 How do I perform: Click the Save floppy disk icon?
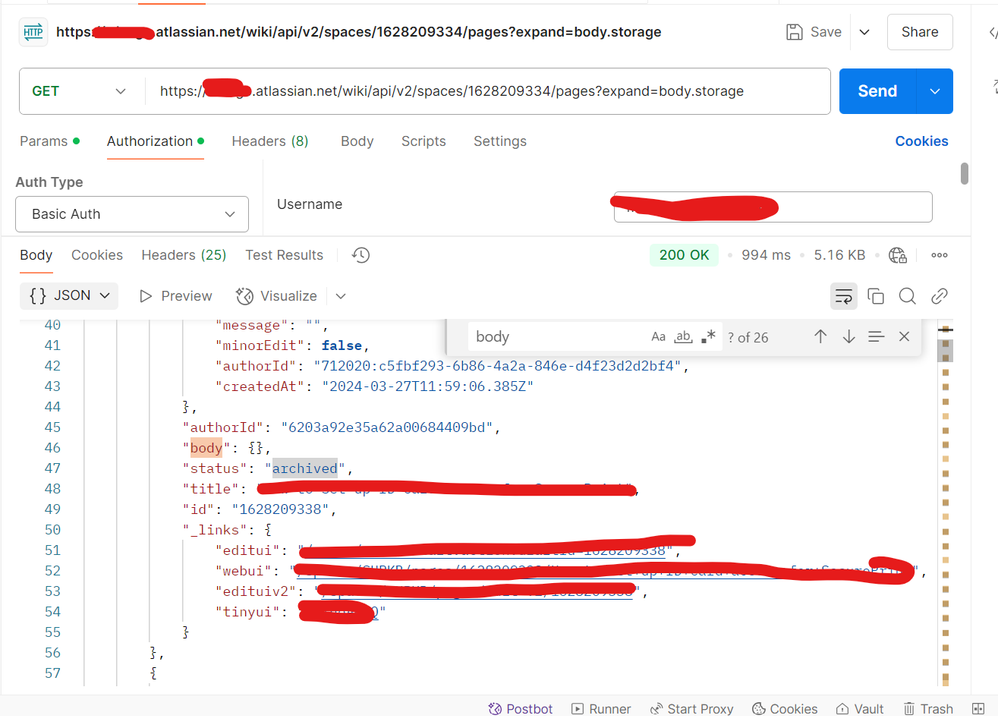click(794, 32)
